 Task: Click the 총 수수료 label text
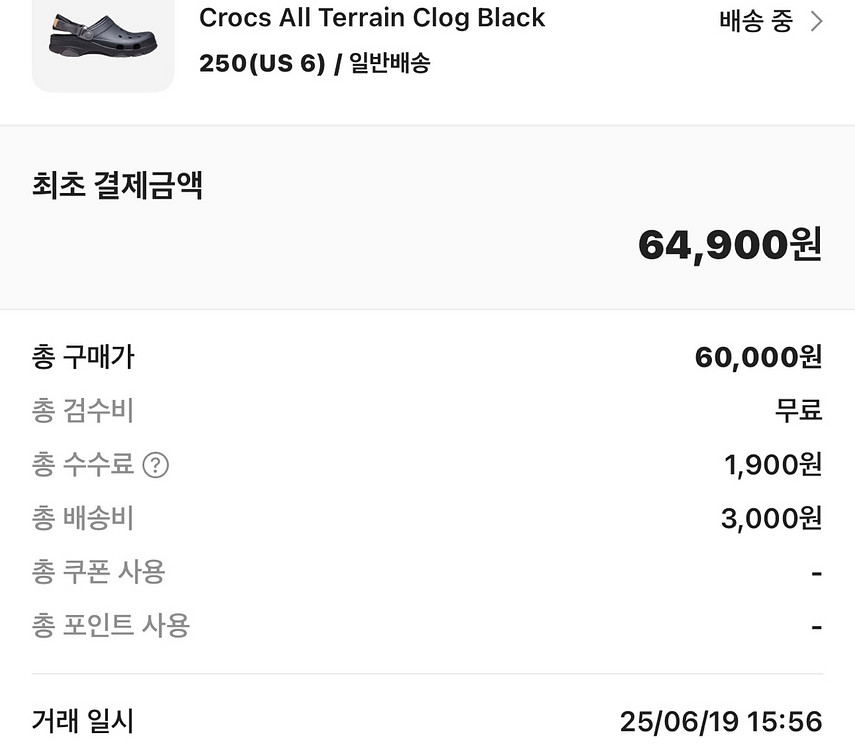(x=83, y=464)
